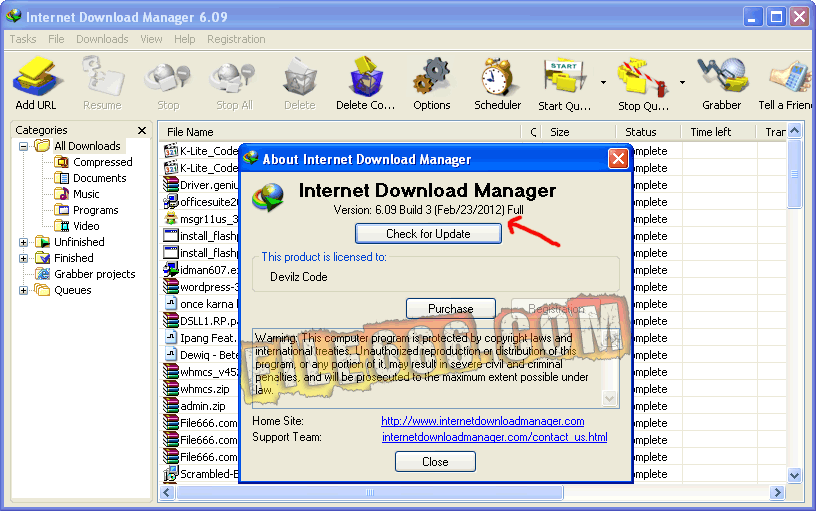Image resolution: width=816 pixels, height=511 pixels.
Task: Sort by the Time left column header
Action: tap(718, 132)
